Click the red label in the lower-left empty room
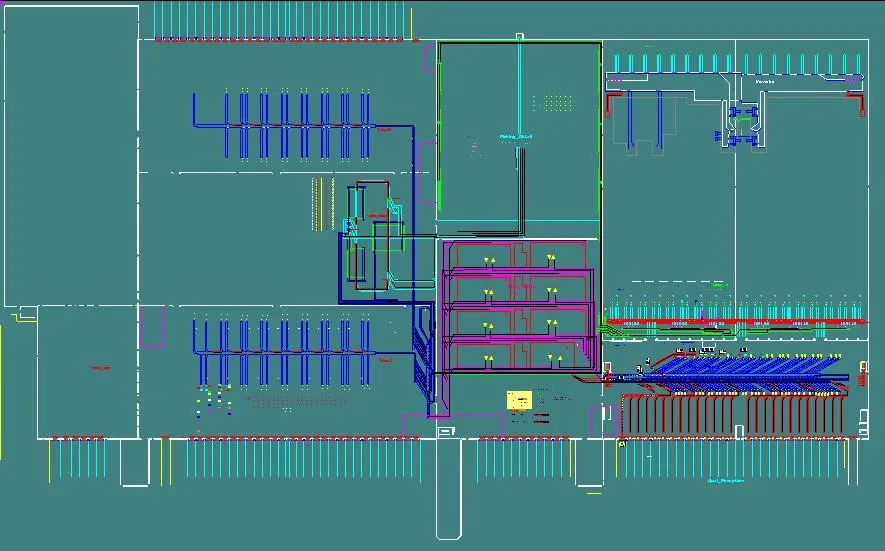Viewport: 885px width, 551px height. pyautogui.click(x=101, y=368)
